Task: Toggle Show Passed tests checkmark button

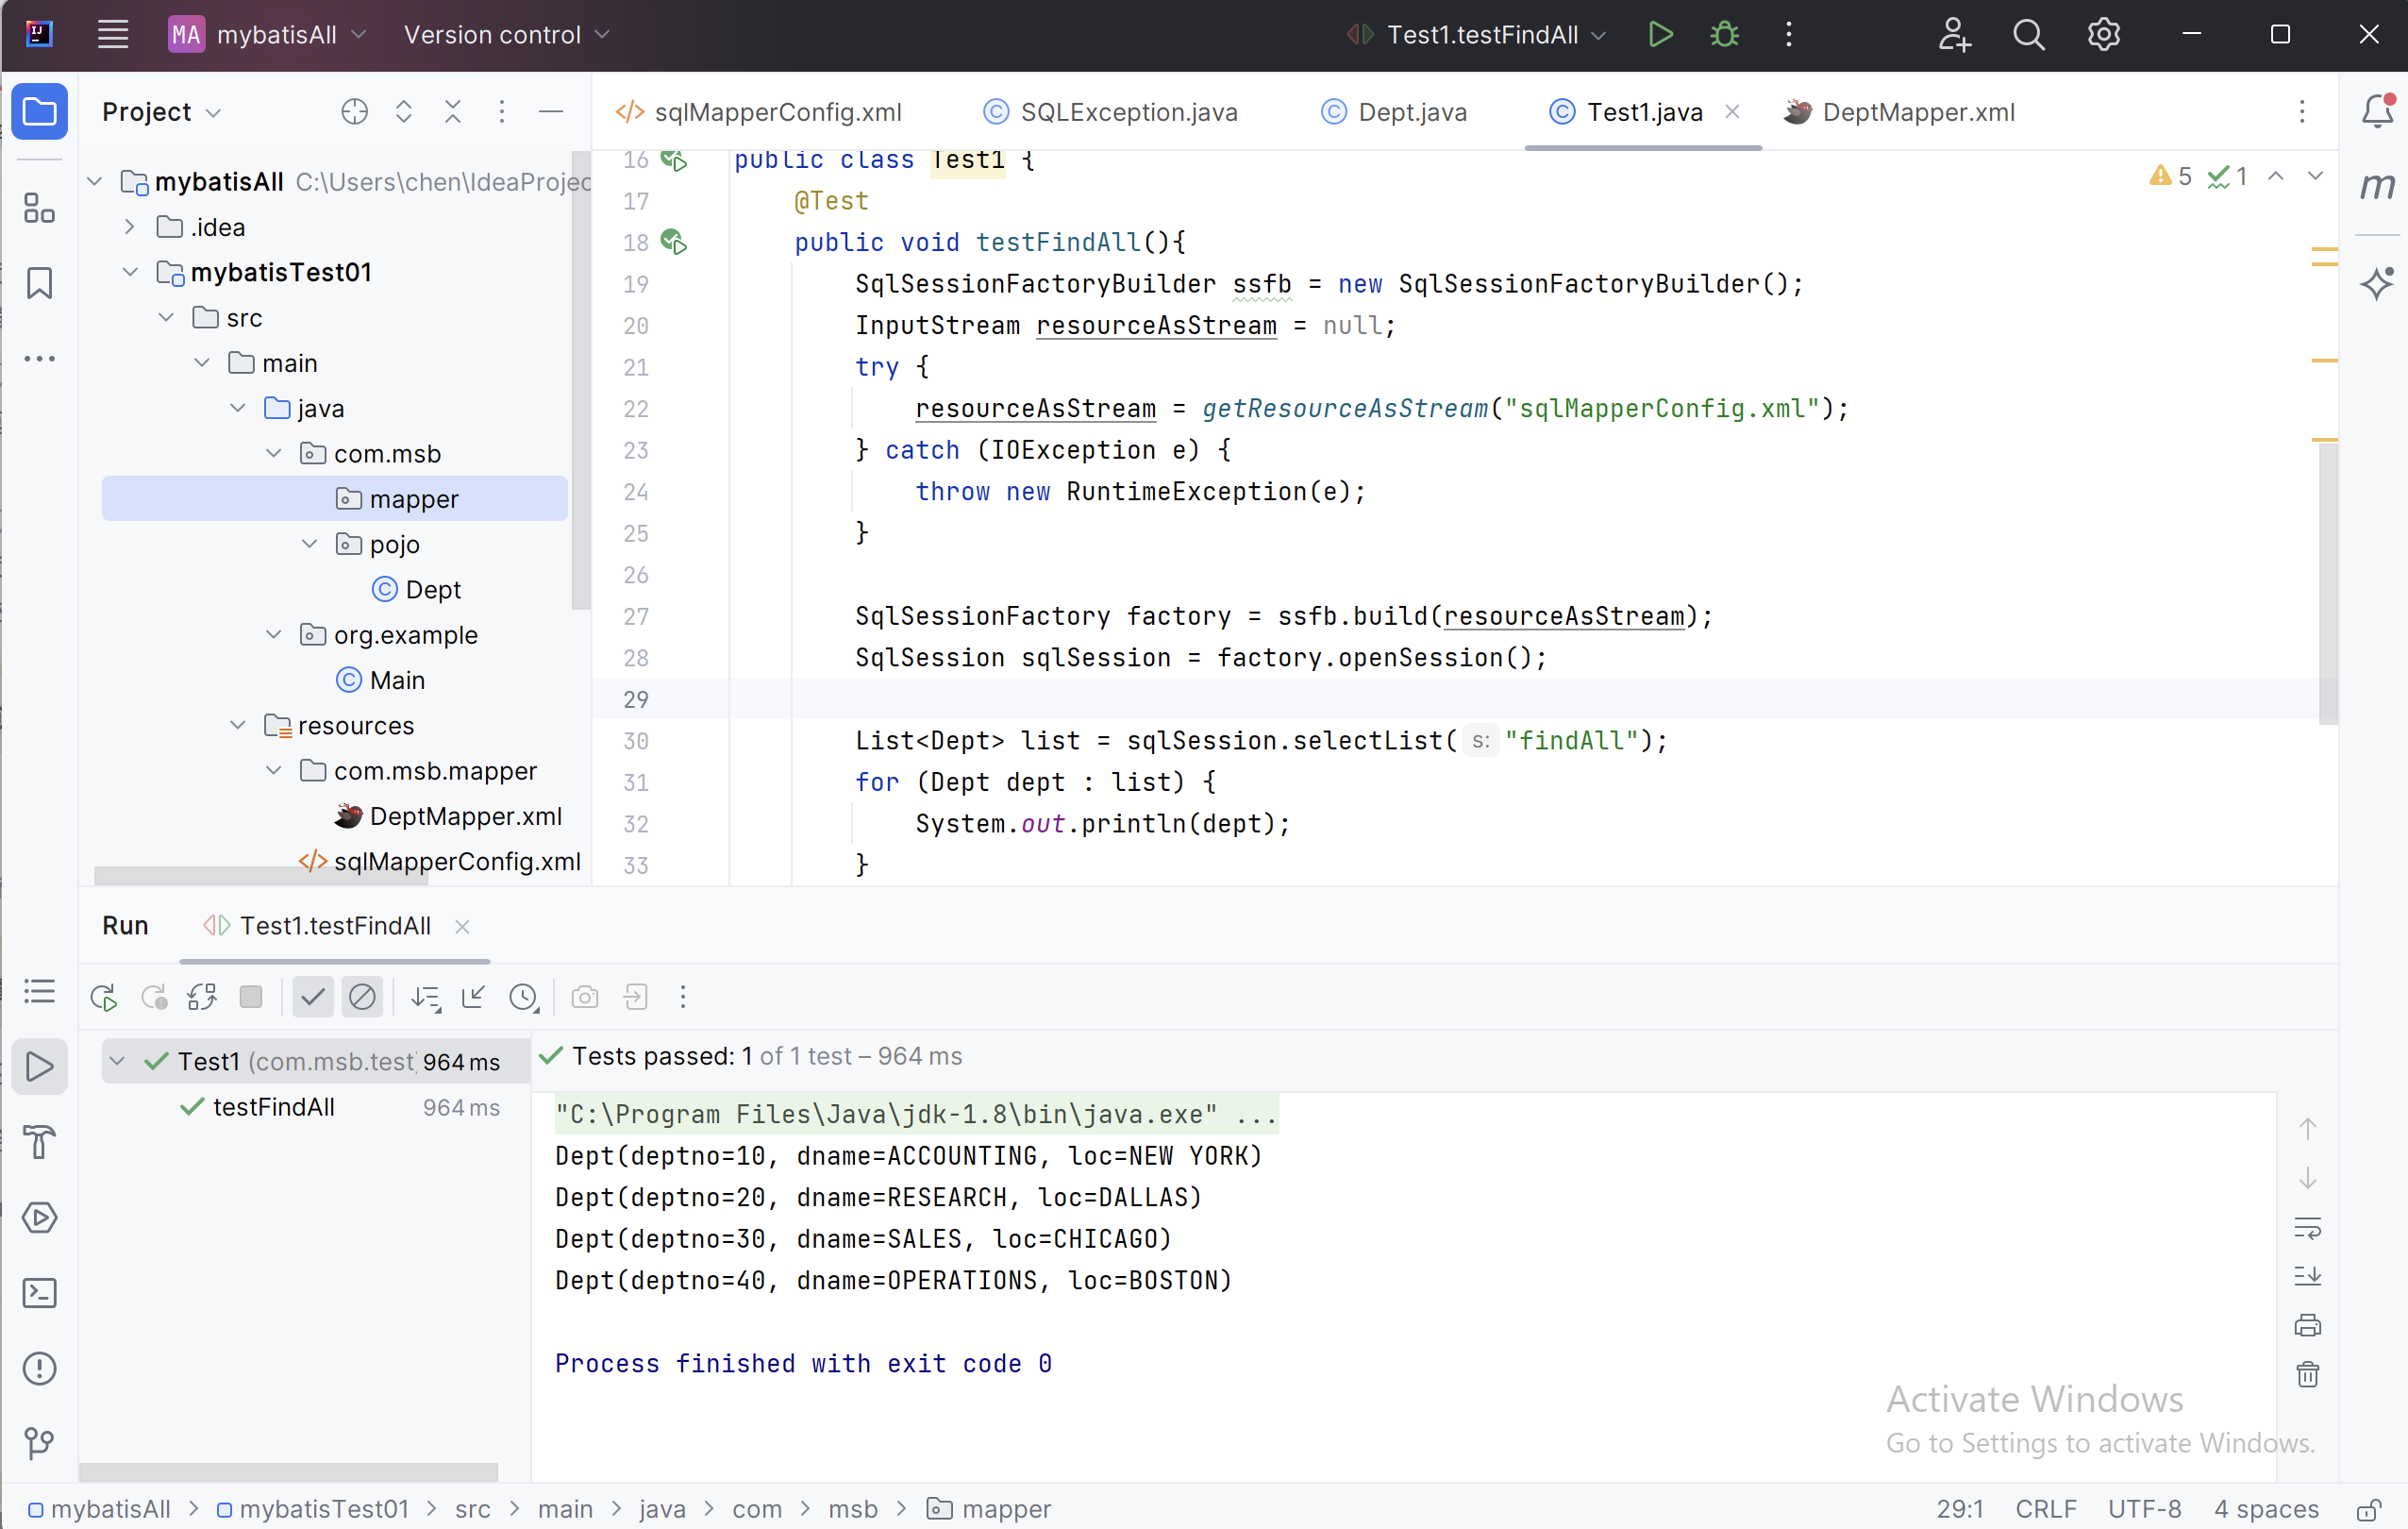Action: [x=313, y=997]
